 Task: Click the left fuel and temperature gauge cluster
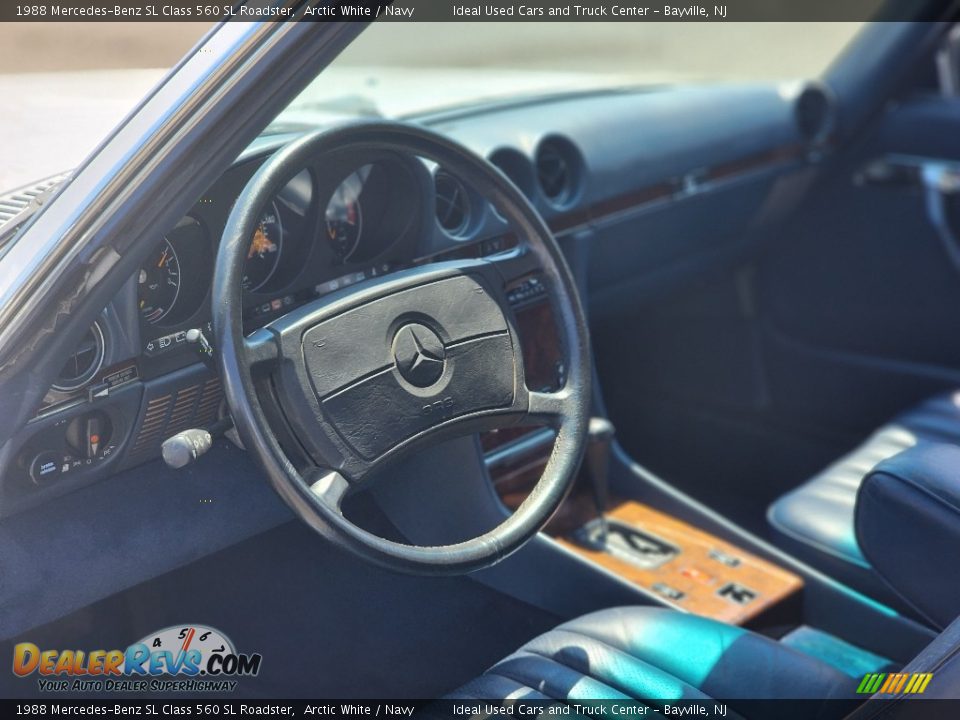(158, 282)
